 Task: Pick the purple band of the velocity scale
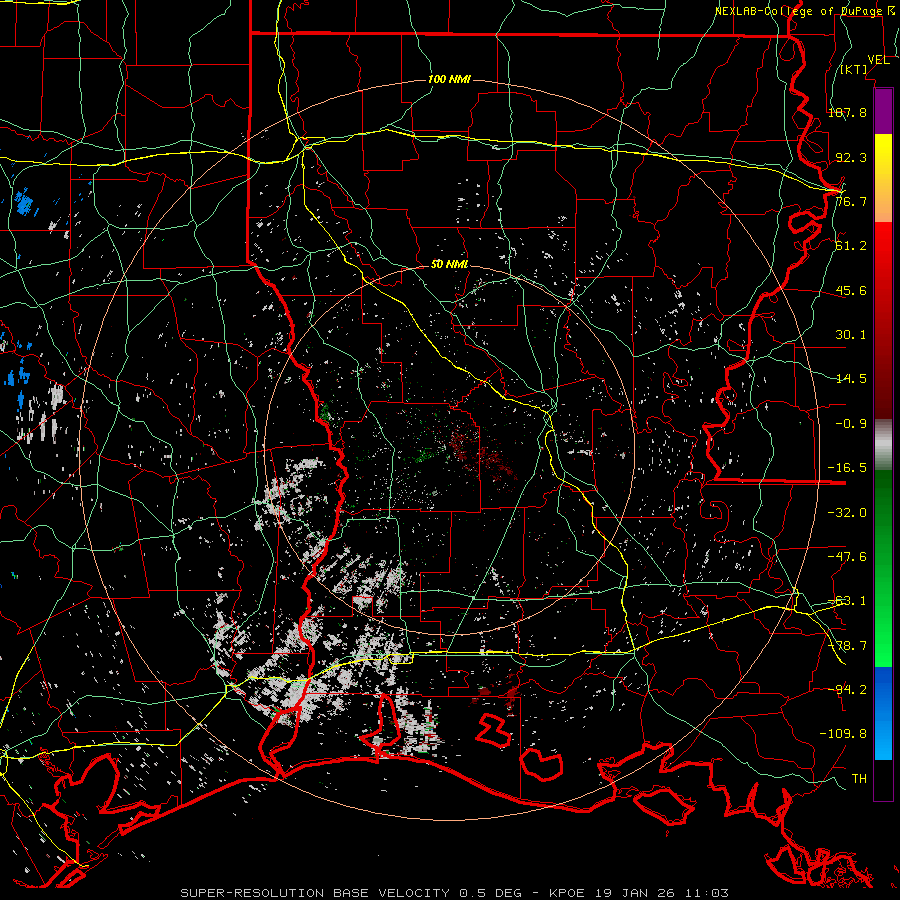pyautogui.click(x=883, y=111)
